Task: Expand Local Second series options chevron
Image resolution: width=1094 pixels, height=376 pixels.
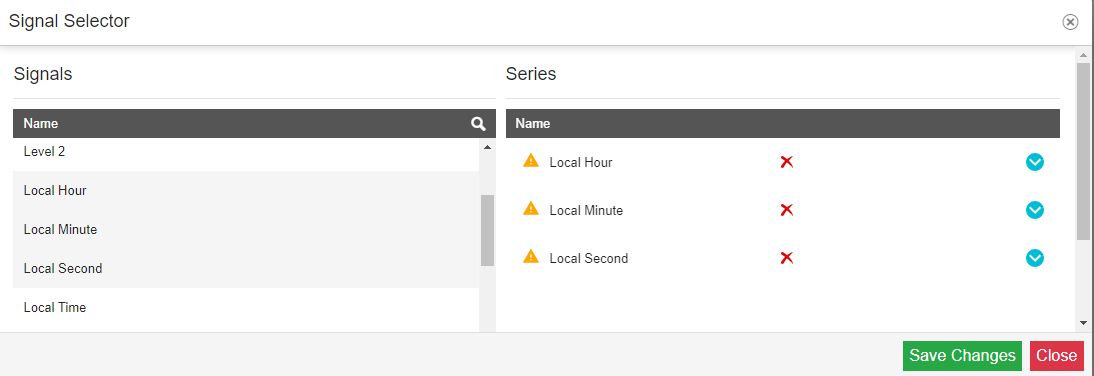Action: coord(1034,258)
